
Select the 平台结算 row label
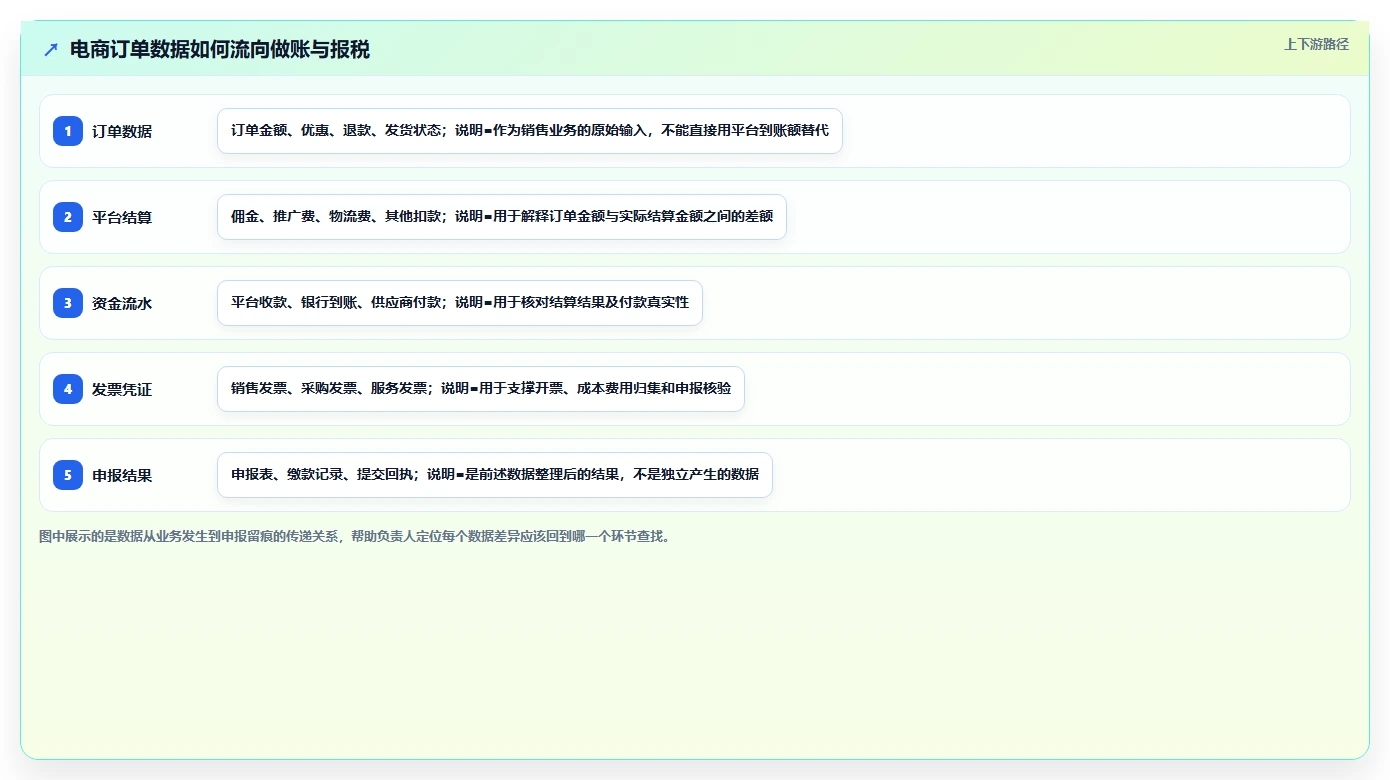(122, 217)
